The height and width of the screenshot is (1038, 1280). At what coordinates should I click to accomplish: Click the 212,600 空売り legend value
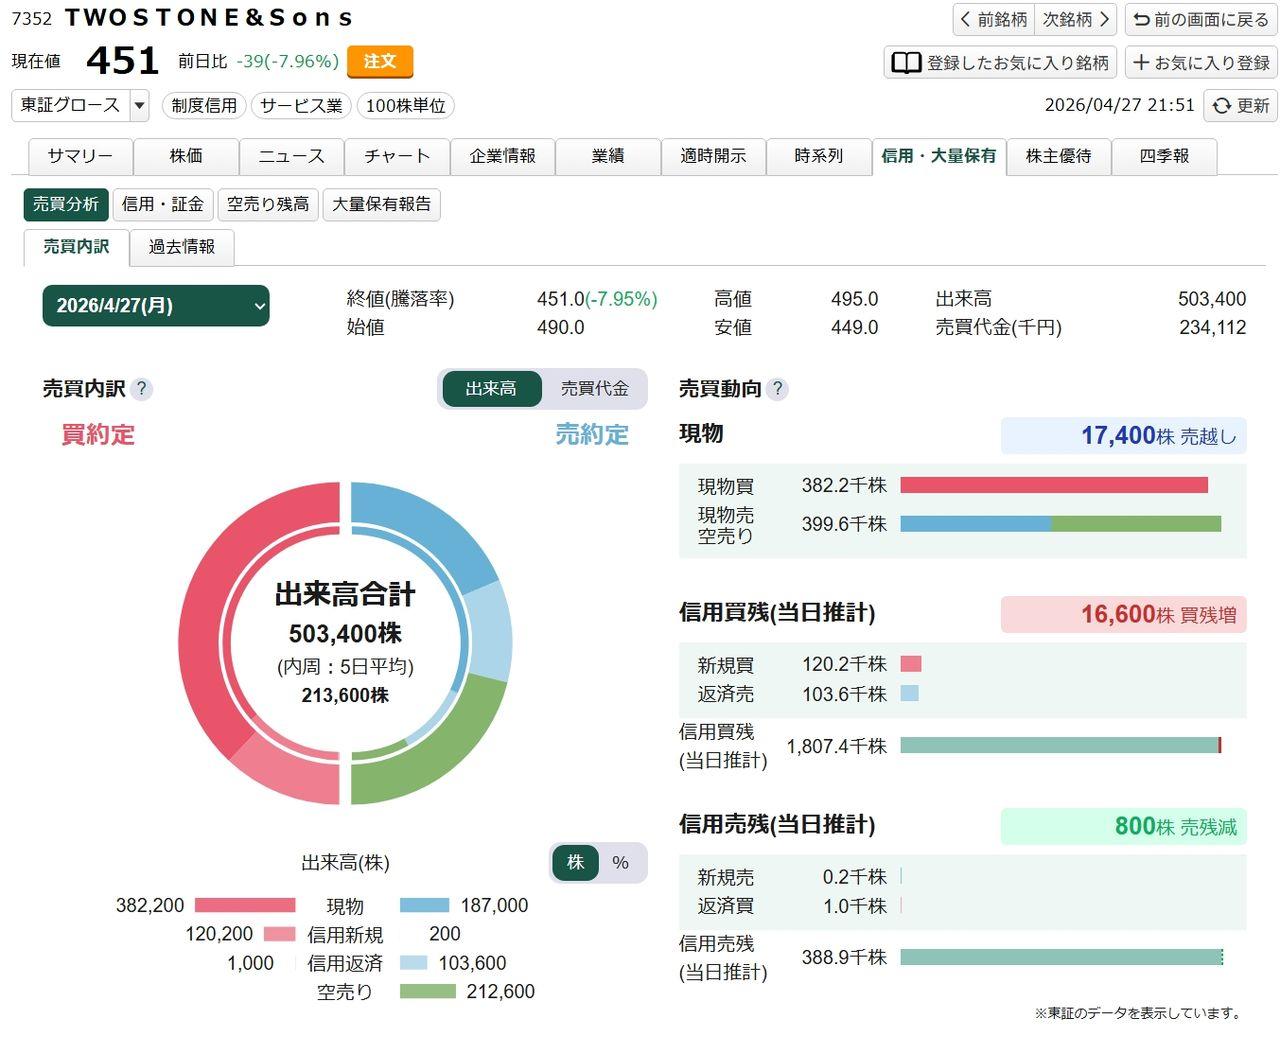point(501,991)
